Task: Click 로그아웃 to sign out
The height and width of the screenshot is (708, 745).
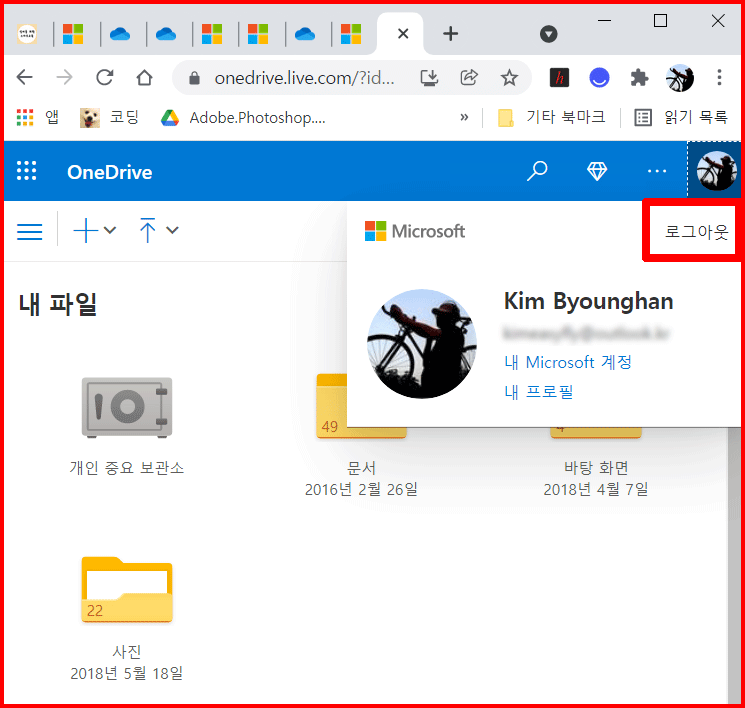Action: pyautogui.click(x=696, y=232)
